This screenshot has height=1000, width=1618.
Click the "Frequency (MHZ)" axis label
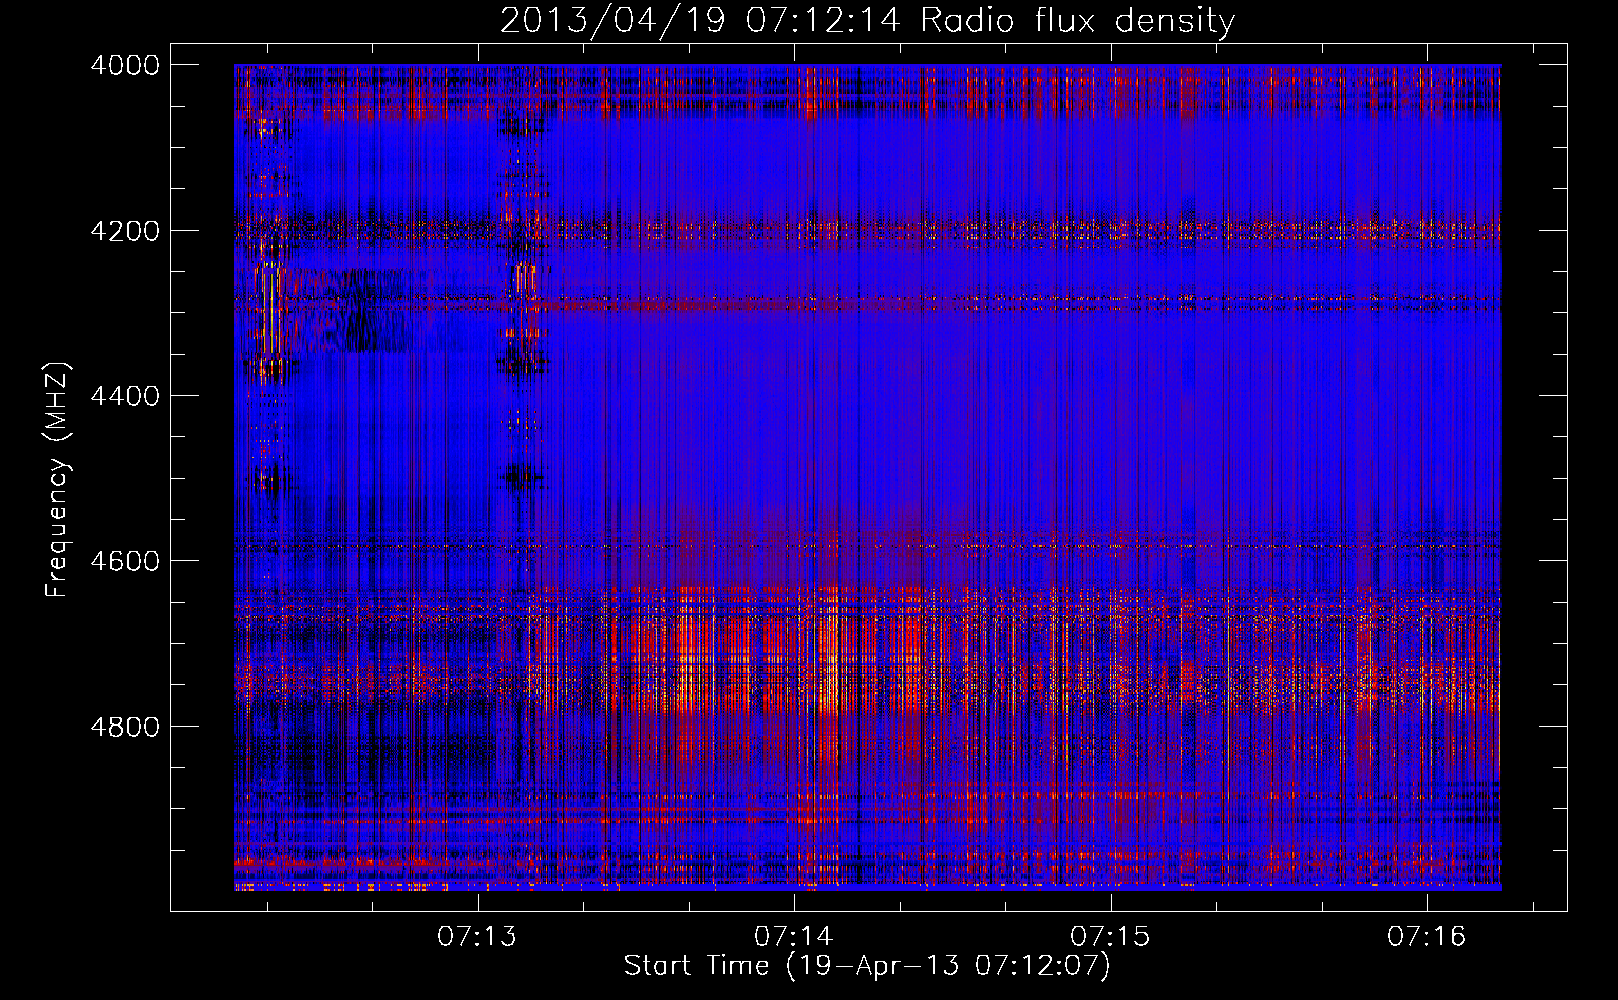tap(58, 480)
